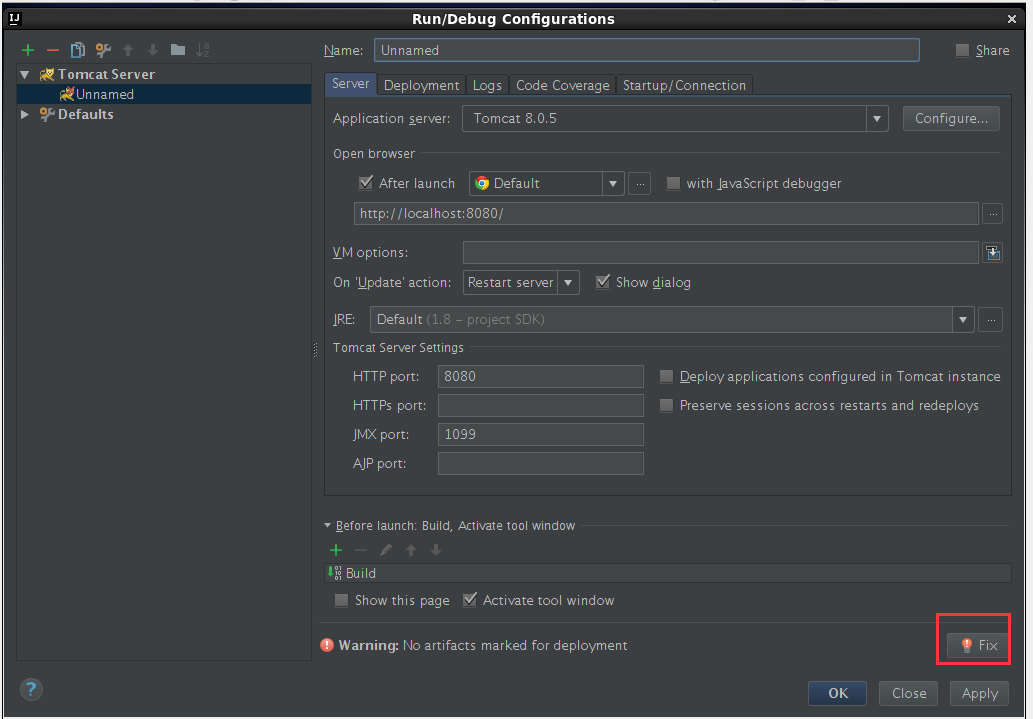The image size is (1033, 719).
Task: Click the JMX port field
Action: 541,434
